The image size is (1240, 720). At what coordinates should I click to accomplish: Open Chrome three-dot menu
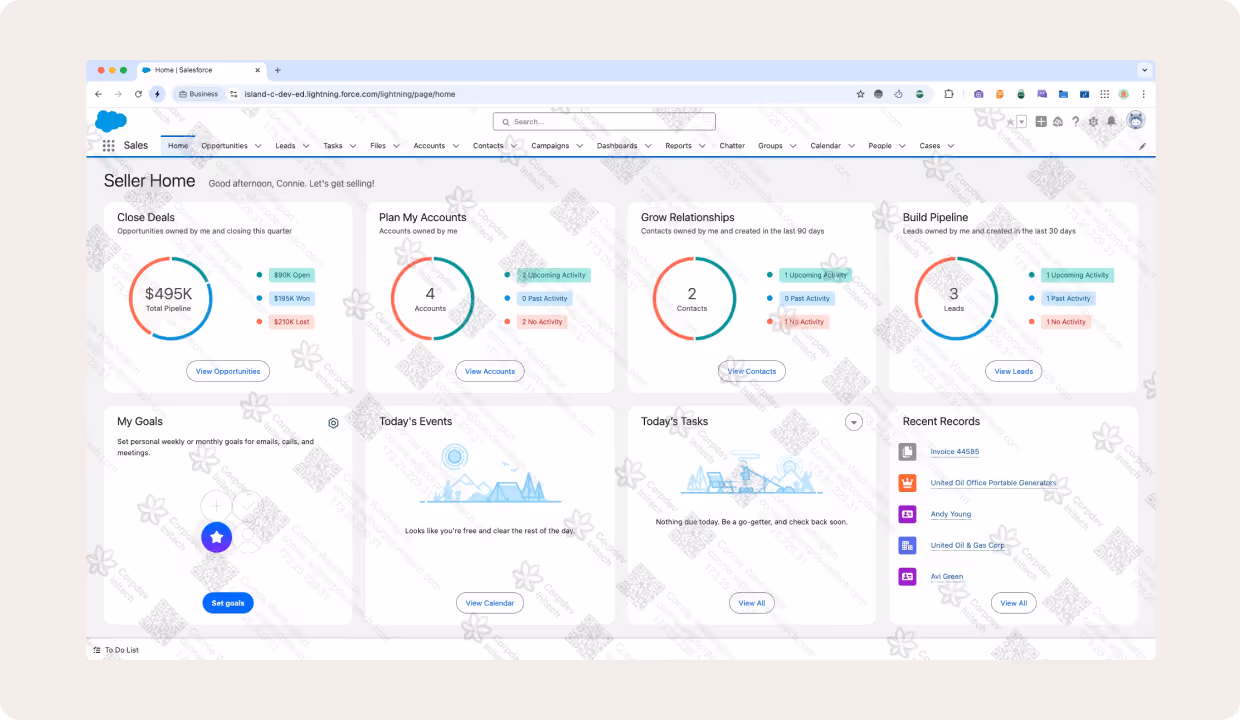pyautogui.click(x=1143, y=94)
